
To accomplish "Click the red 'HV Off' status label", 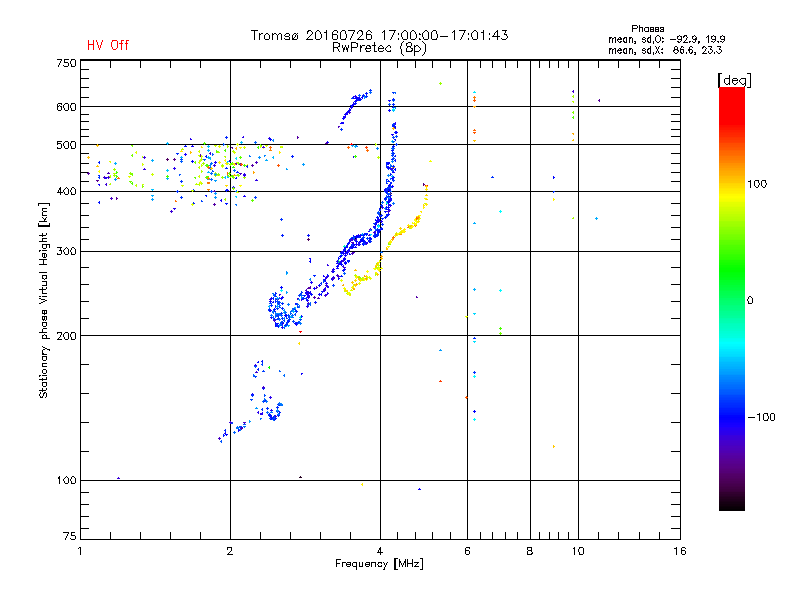I will coord(108,45).
